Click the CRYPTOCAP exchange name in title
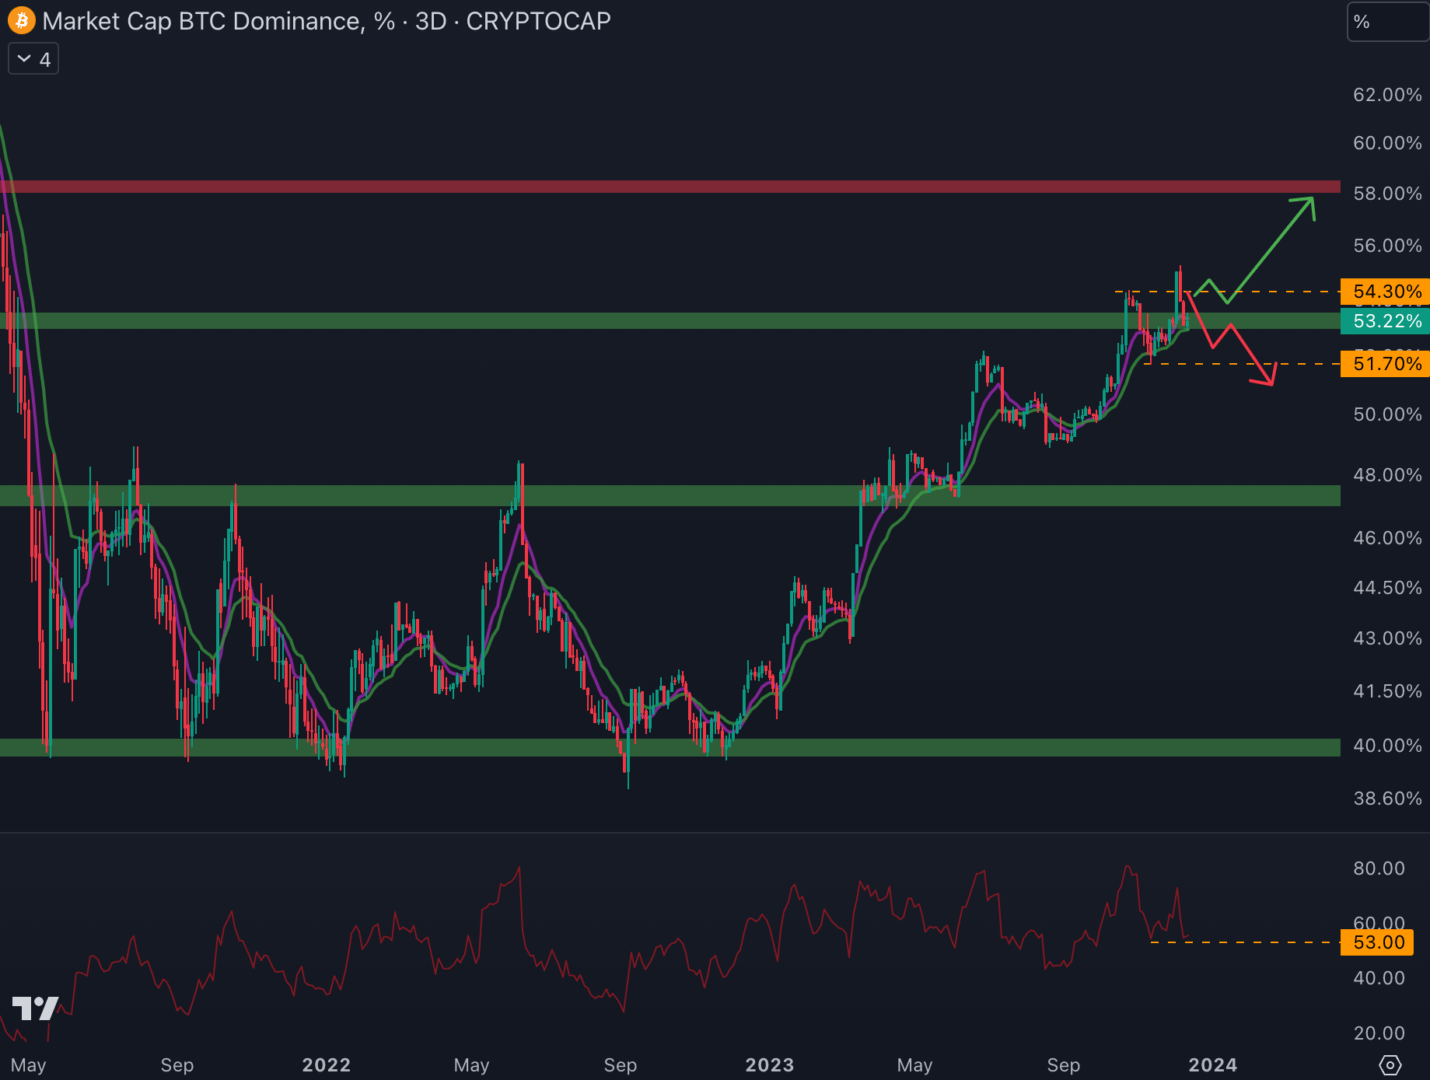The width and height of the screenshot is (1430, 1080). point(538,21)
